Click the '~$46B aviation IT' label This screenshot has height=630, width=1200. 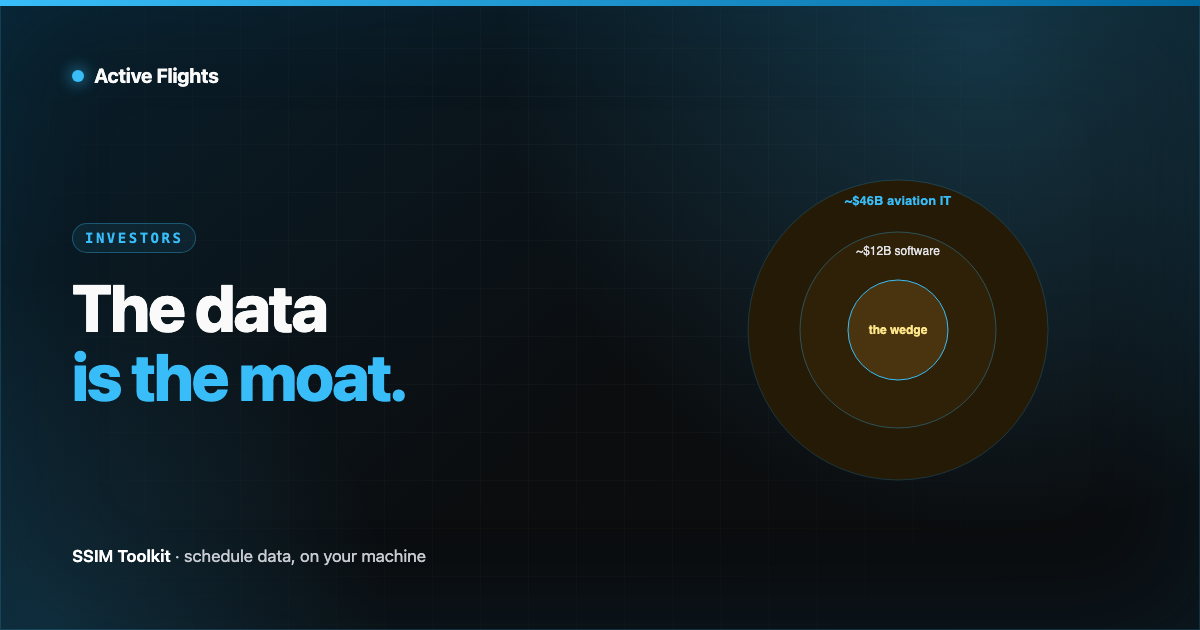coord(897,201)
